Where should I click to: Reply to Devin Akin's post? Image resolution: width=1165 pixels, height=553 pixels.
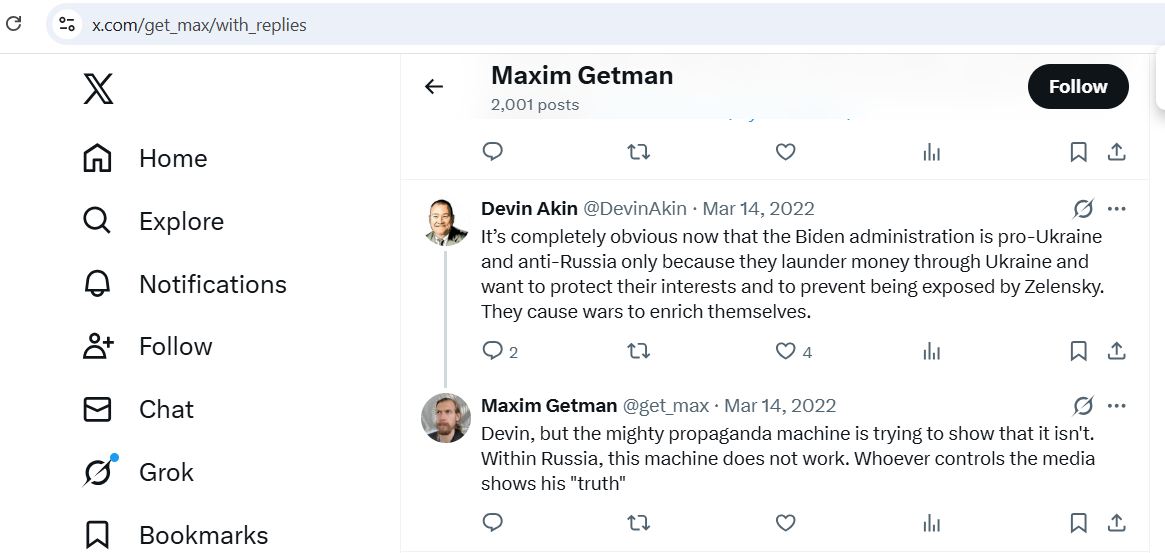point(492,351)
